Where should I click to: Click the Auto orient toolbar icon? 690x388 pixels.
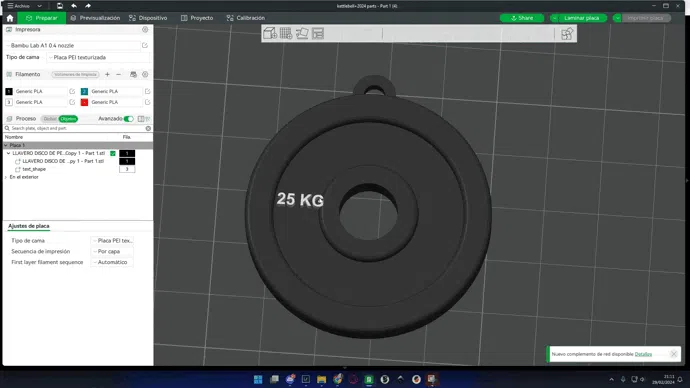tap(302, 33)
